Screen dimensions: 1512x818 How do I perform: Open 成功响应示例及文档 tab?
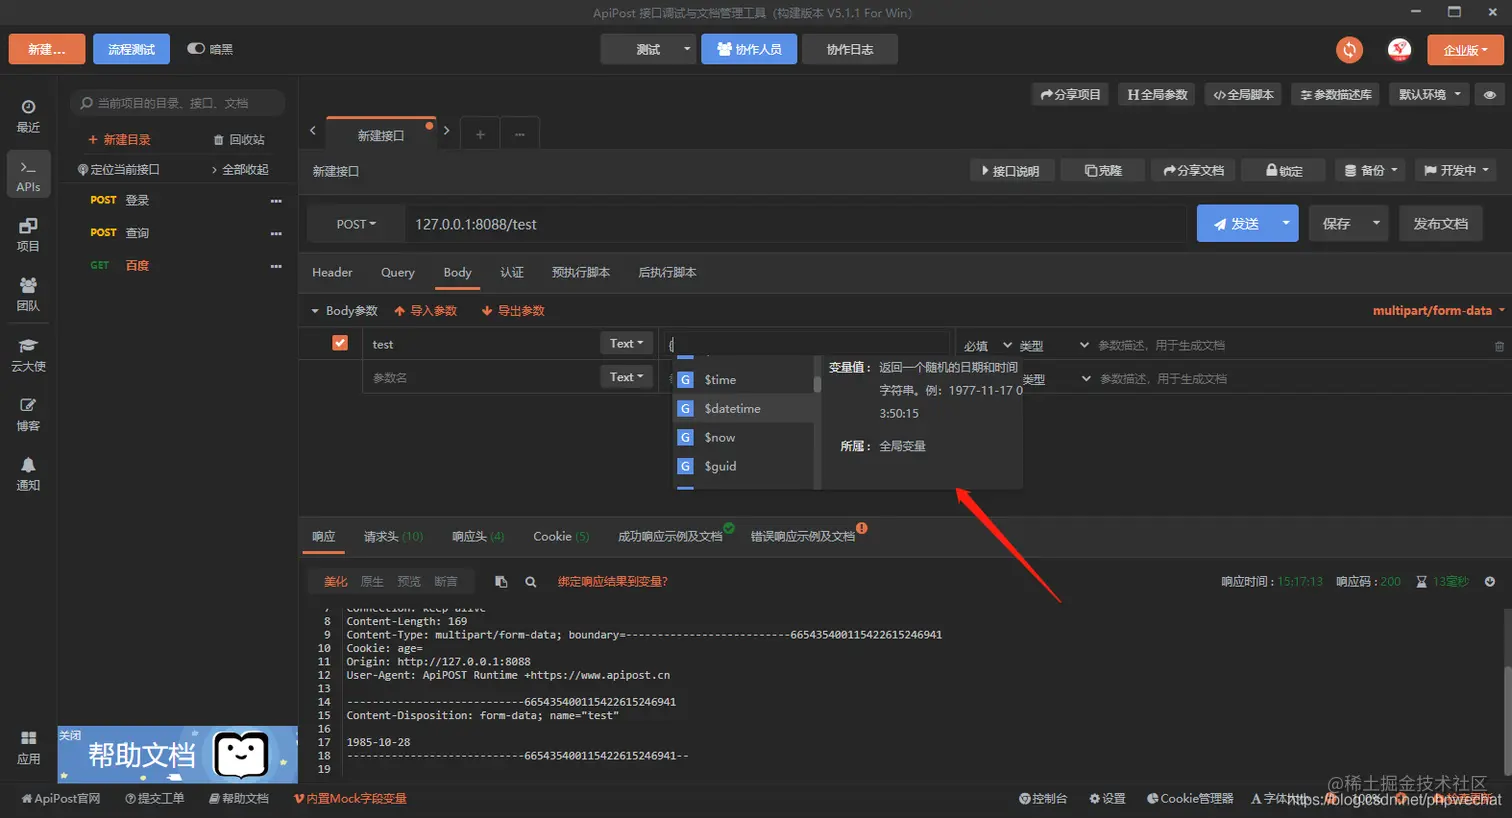pos(670,537)
